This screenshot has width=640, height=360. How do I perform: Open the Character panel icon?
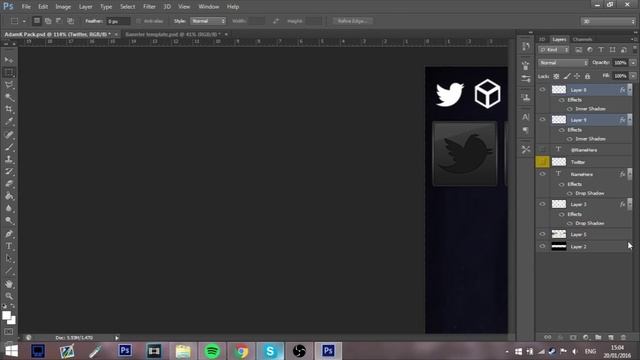(526, 117)
